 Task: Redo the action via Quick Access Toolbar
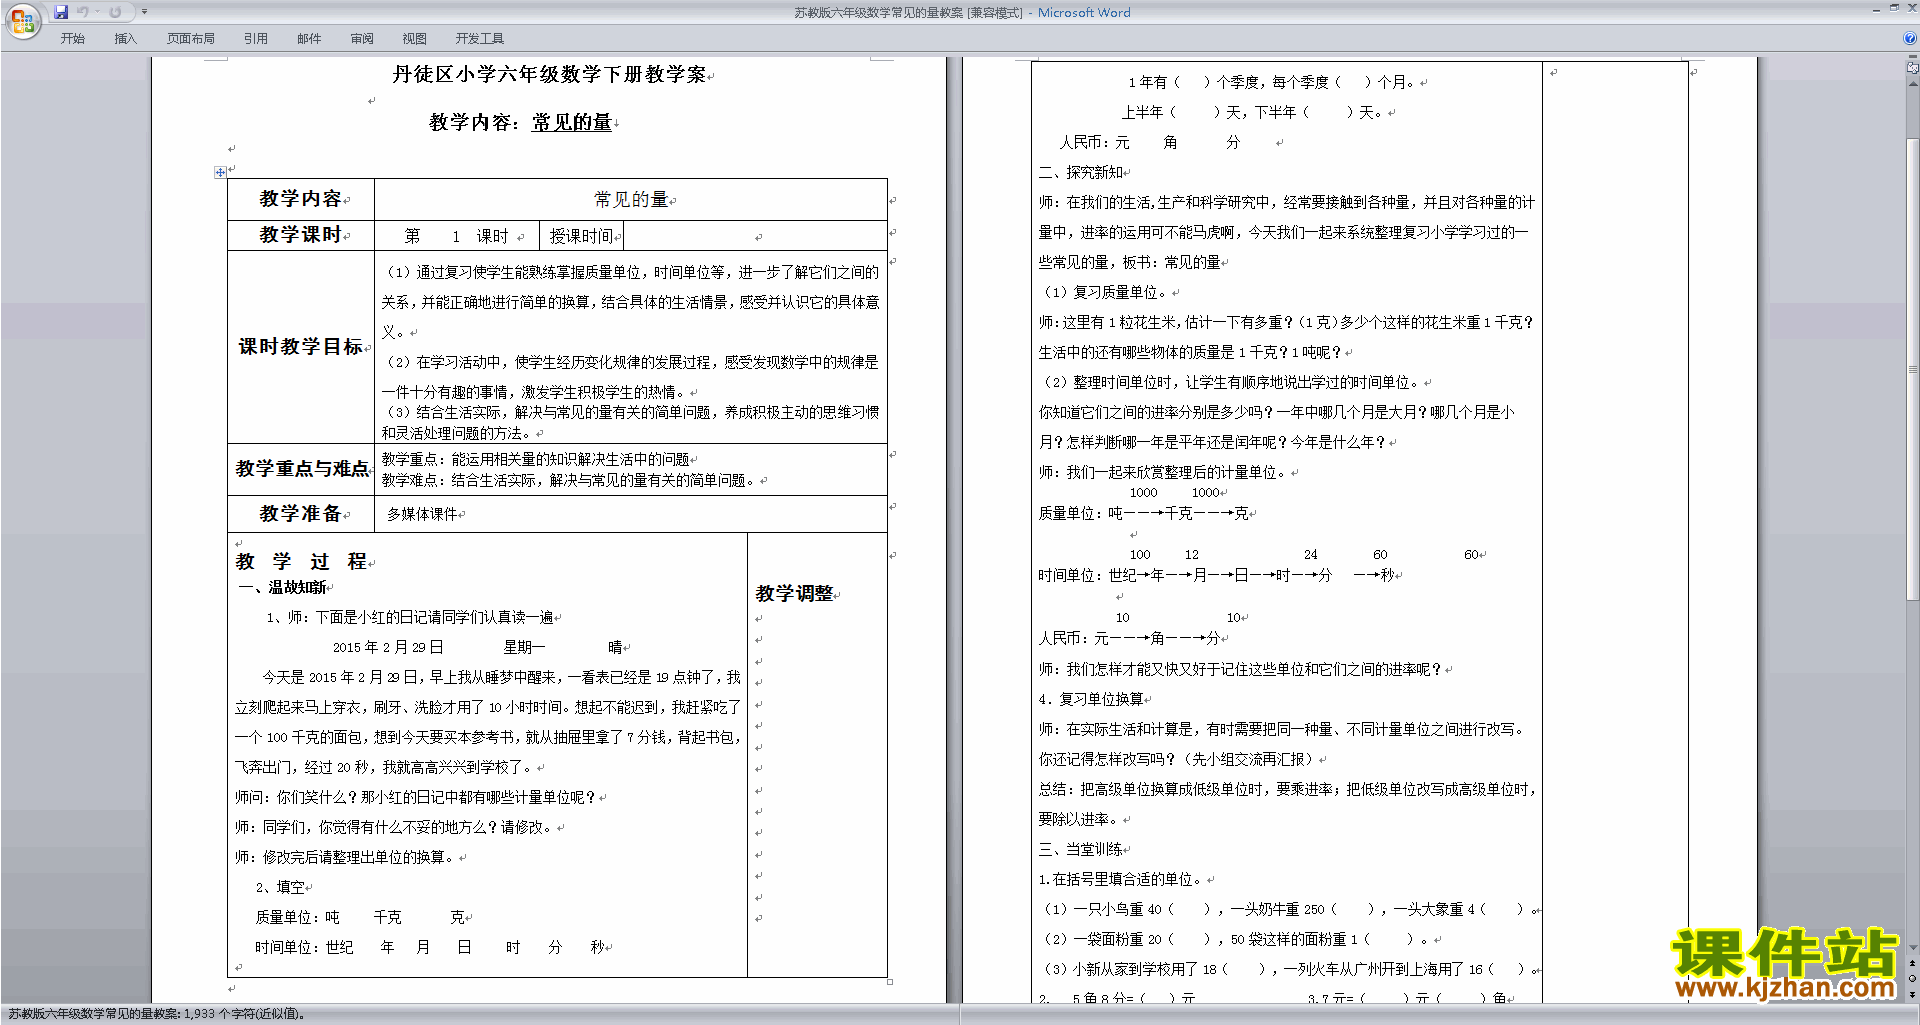tap(115, 12)
